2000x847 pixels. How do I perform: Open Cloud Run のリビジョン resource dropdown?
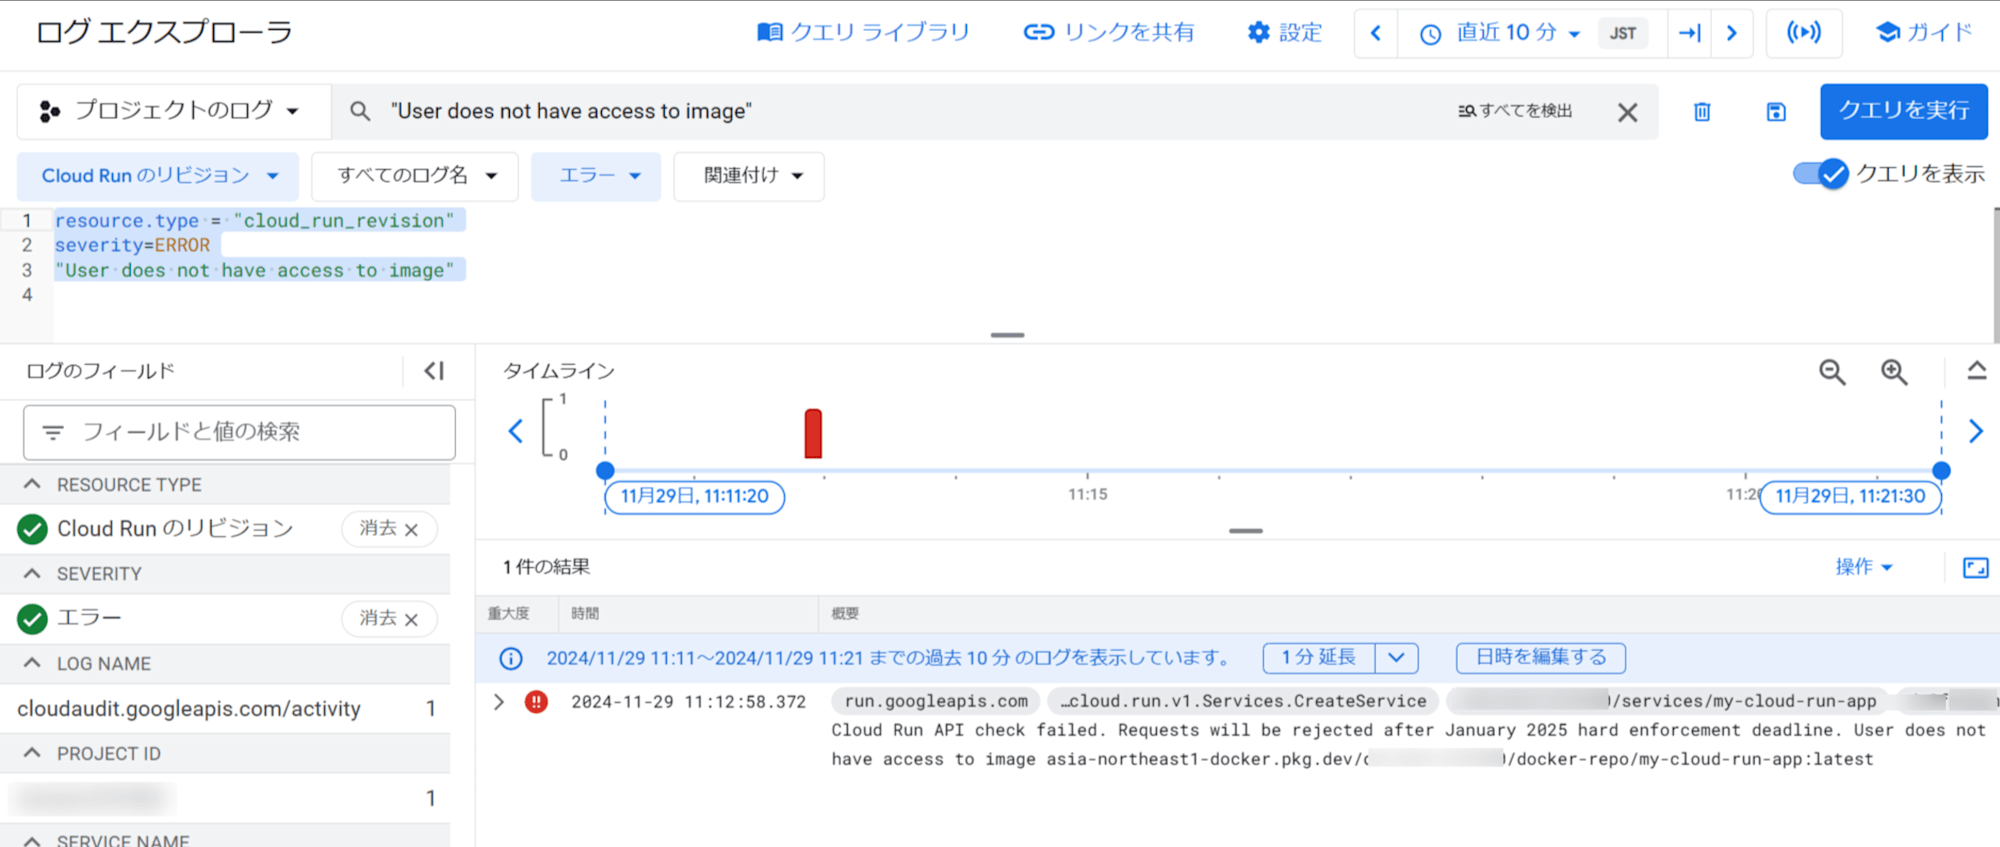click(x=158, y=176)
